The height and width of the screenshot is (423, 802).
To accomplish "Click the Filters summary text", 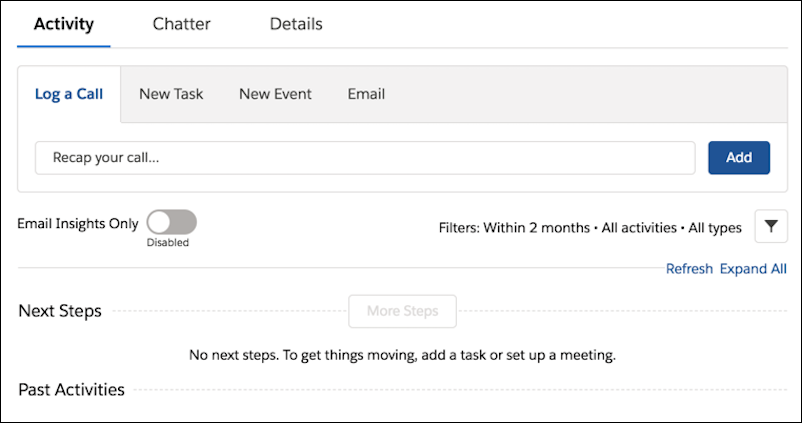I will point(590,228).
